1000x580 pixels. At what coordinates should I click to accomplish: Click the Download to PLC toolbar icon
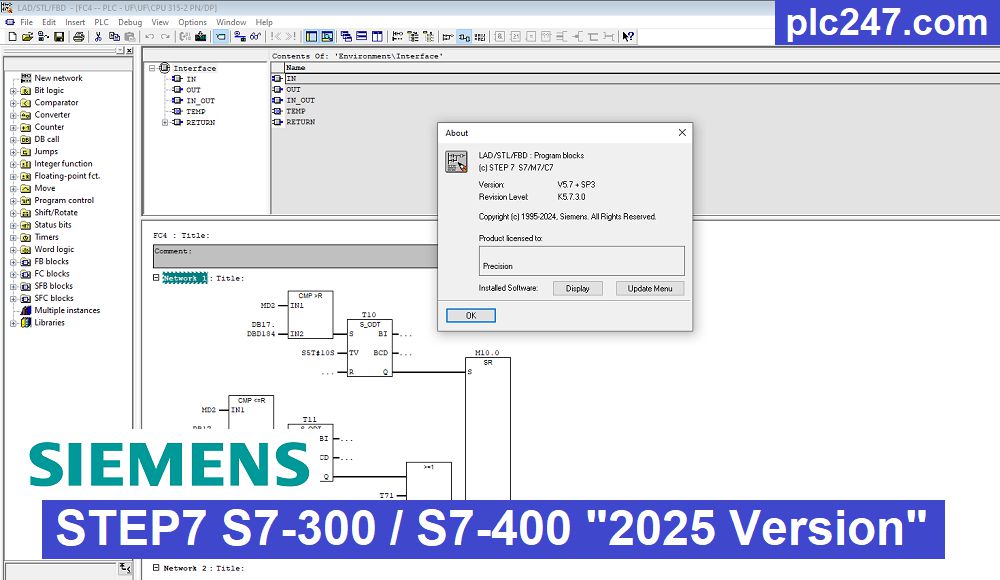pyautogui.click(x=200, y=37)
